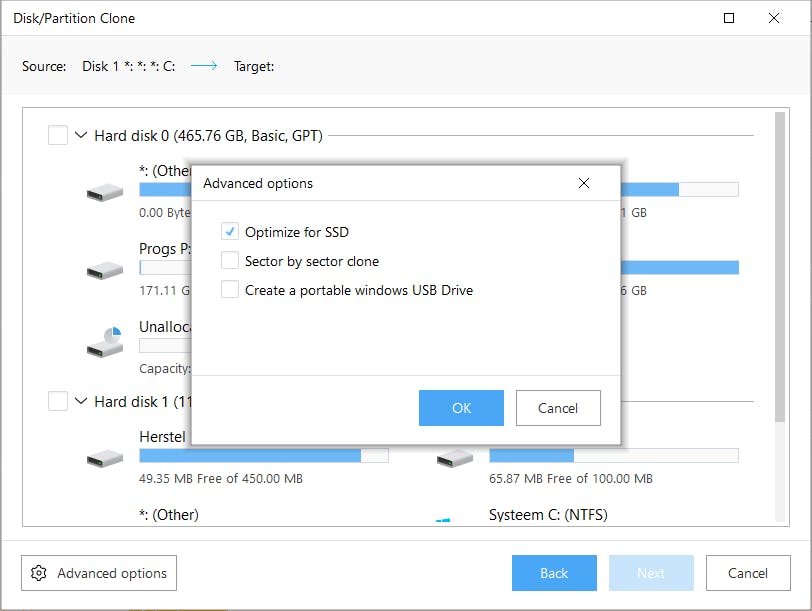Click the drive icon for the 100.00 MB partition
The height and width of the screenshot is (611, 812).
[x=454, y=458]
